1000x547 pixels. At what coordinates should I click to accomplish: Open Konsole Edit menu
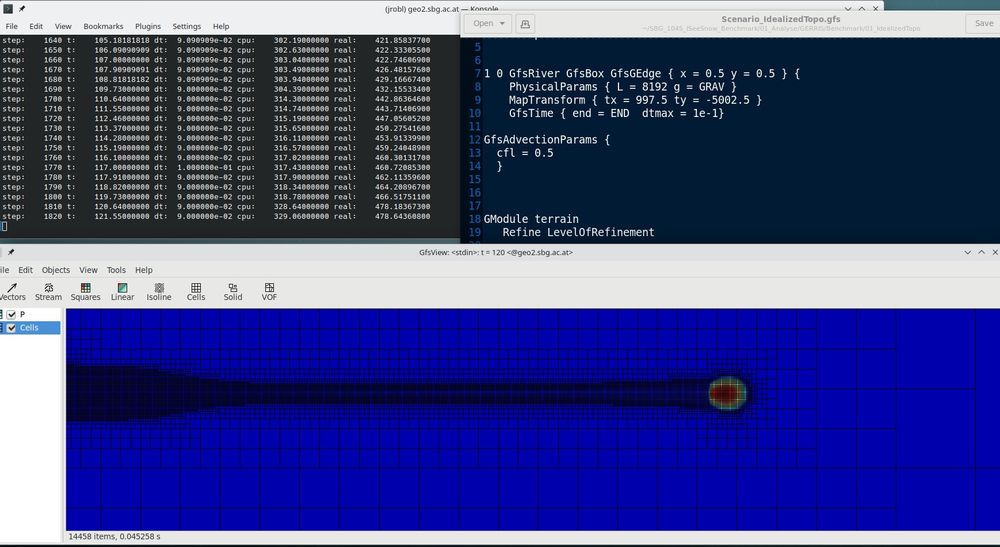pos(36,26)
